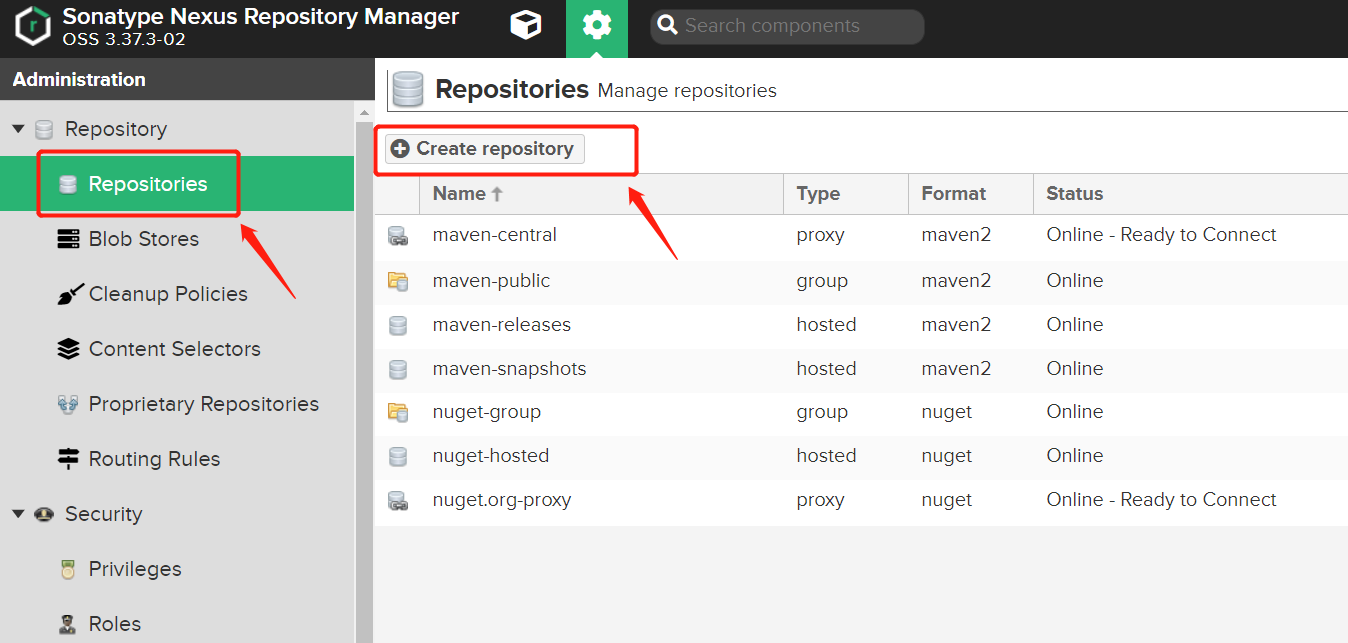The width and height of the screenshot is (1348, 643).
Task: Click the sidebar scrollbar up arrow
Action: pos(364,113)
